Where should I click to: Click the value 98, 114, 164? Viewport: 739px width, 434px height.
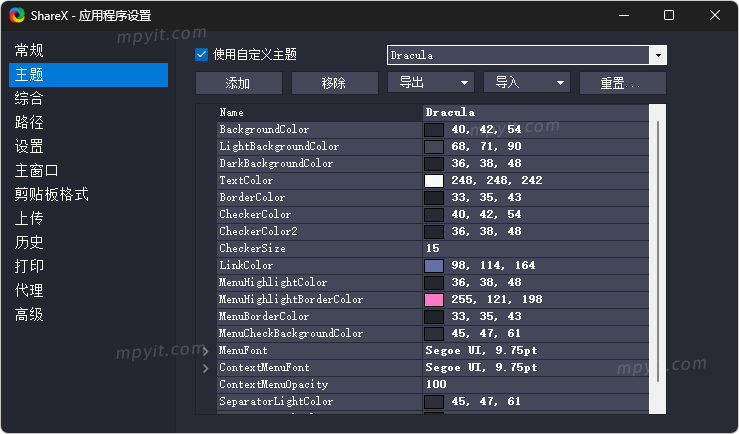tap(493, 266)
